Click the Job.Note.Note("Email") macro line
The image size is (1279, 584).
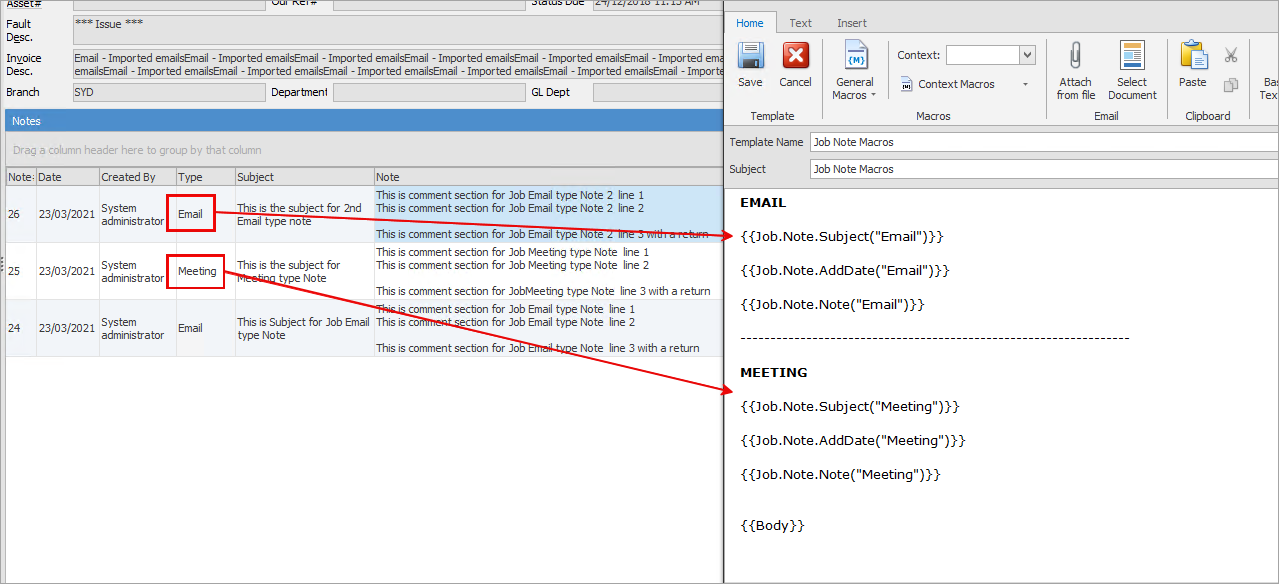(x=832, y=305)
